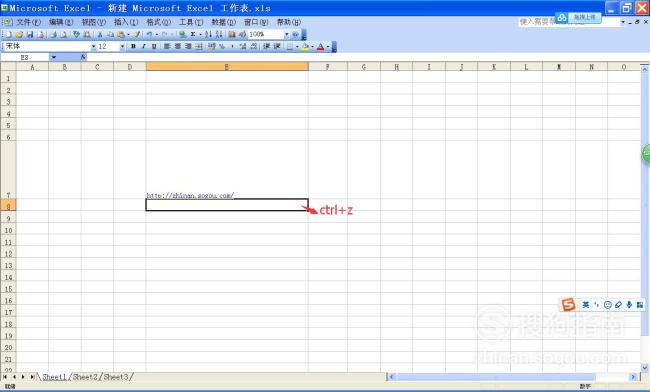Click the Print Preview icon
The width and height of the screenshot is (650, 392).
63,34
